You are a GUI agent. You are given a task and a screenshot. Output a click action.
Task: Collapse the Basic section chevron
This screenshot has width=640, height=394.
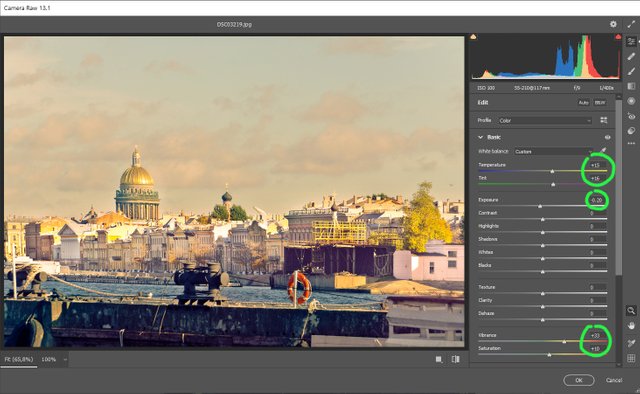click(x=480, y=137)
